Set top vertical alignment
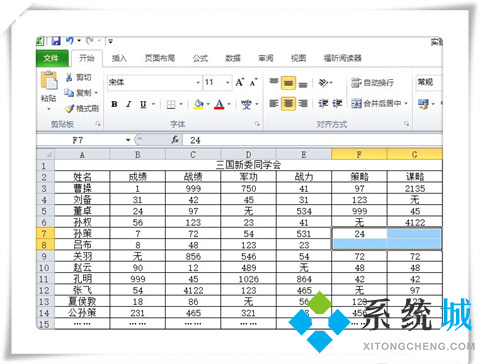The width and height of the screenshot is (480, 364). [x=274, y=82]
